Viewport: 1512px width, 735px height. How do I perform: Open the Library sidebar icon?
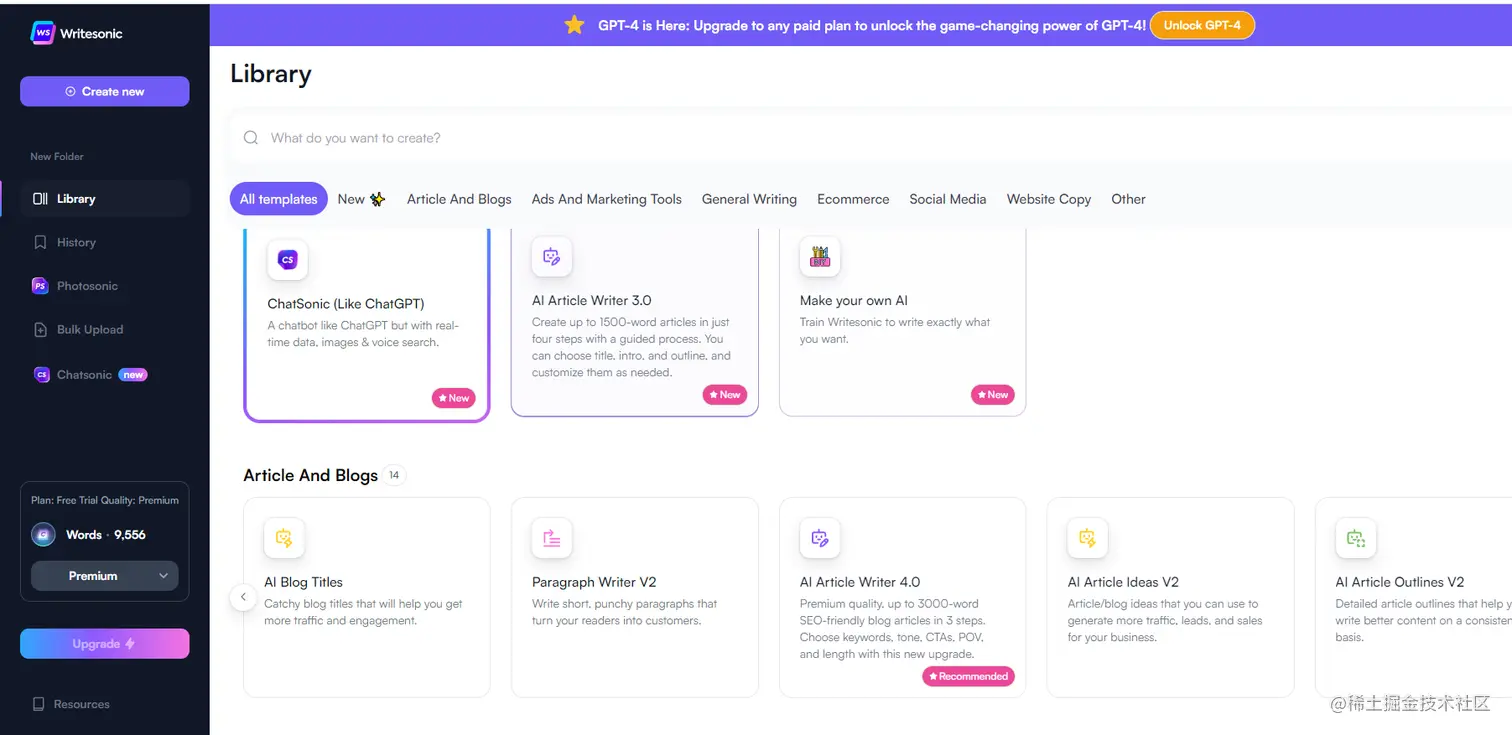tap(40, 199)
